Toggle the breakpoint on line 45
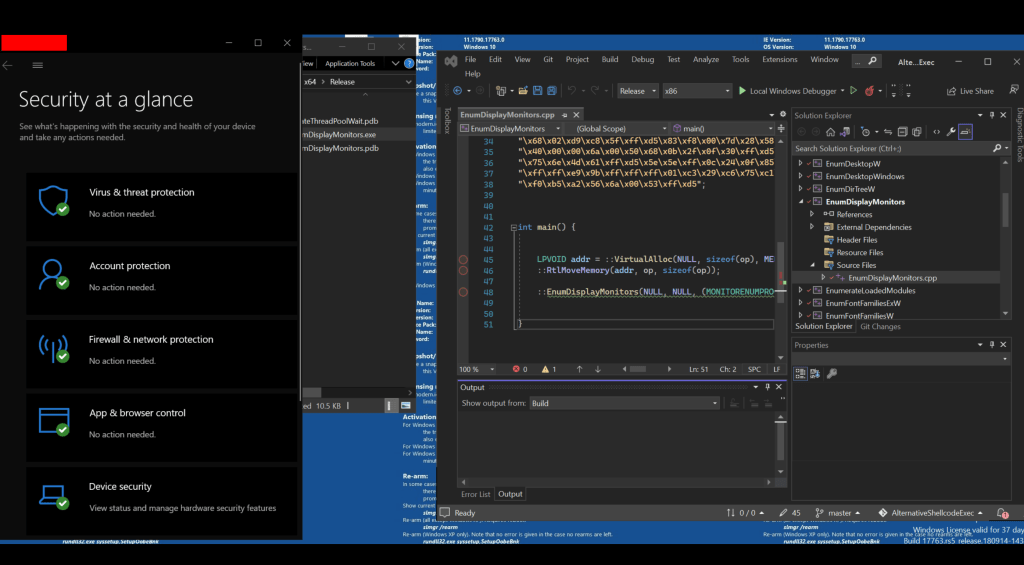 [x=463, y=259]
